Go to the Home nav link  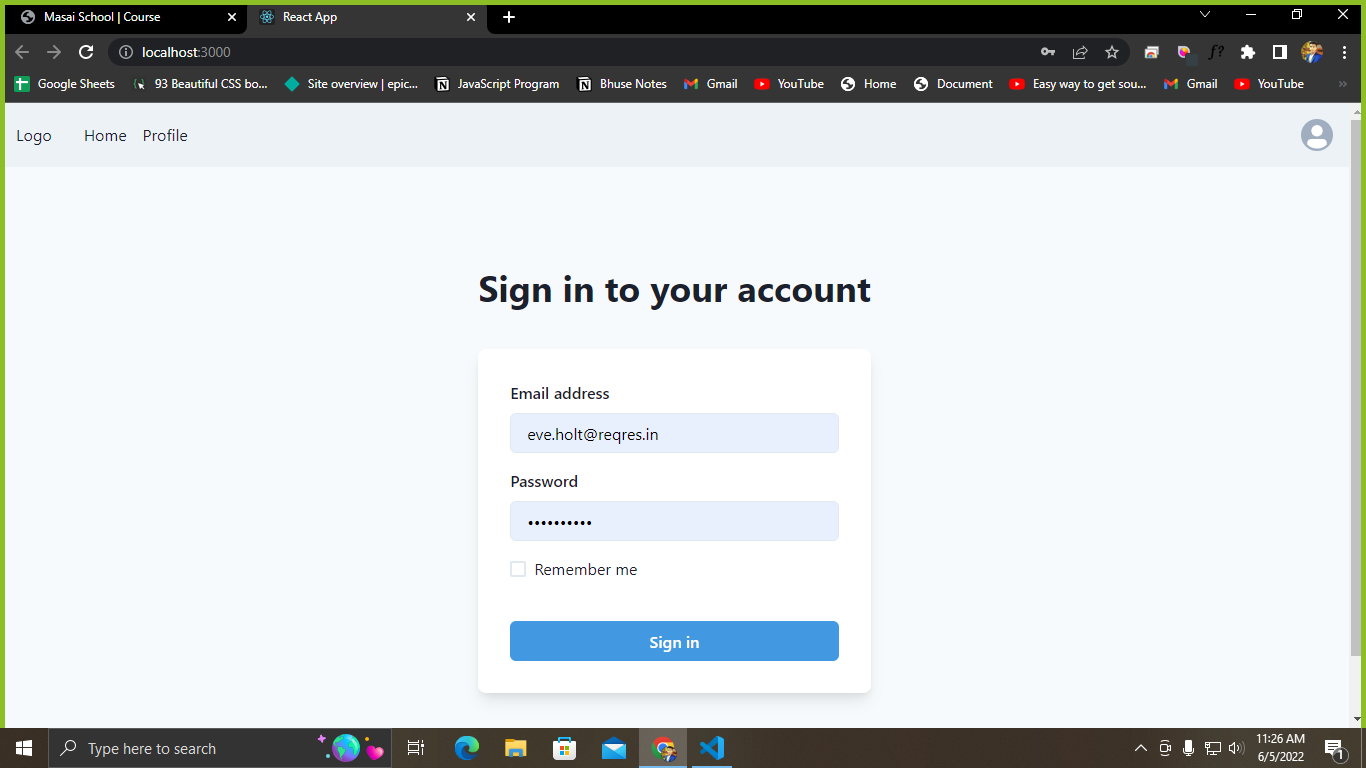pos(105,135)
